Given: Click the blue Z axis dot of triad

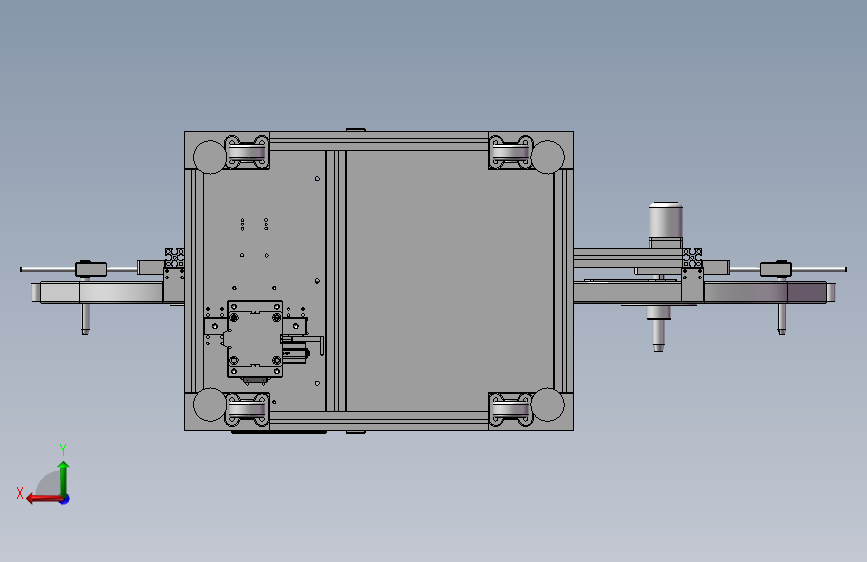Looking at the screenshot, I should pos(65,500).
